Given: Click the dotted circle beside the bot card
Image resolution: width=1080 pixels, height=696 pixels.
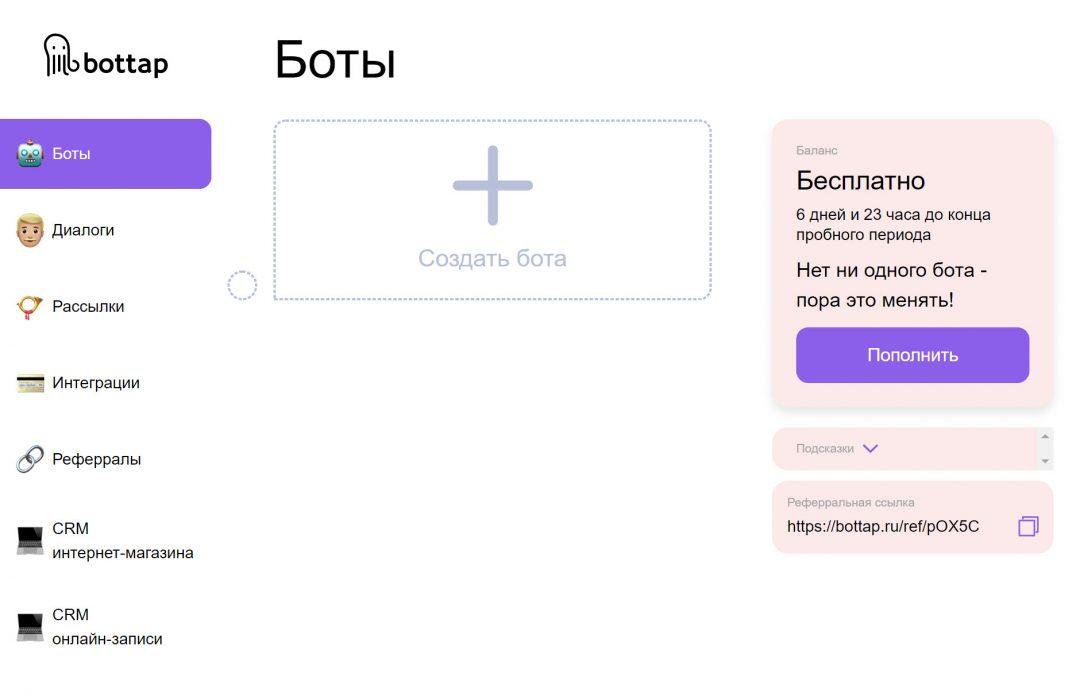Looking at the screenshot, I should (x=242, y=286).
